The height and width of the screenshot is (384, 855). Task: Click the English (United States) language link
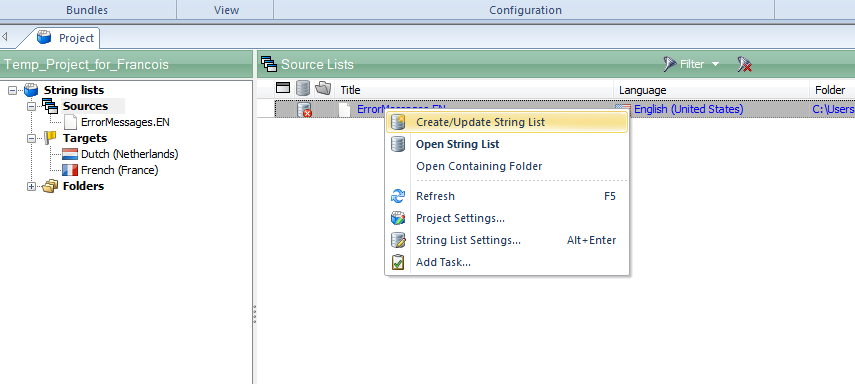[x=688, y=109]
